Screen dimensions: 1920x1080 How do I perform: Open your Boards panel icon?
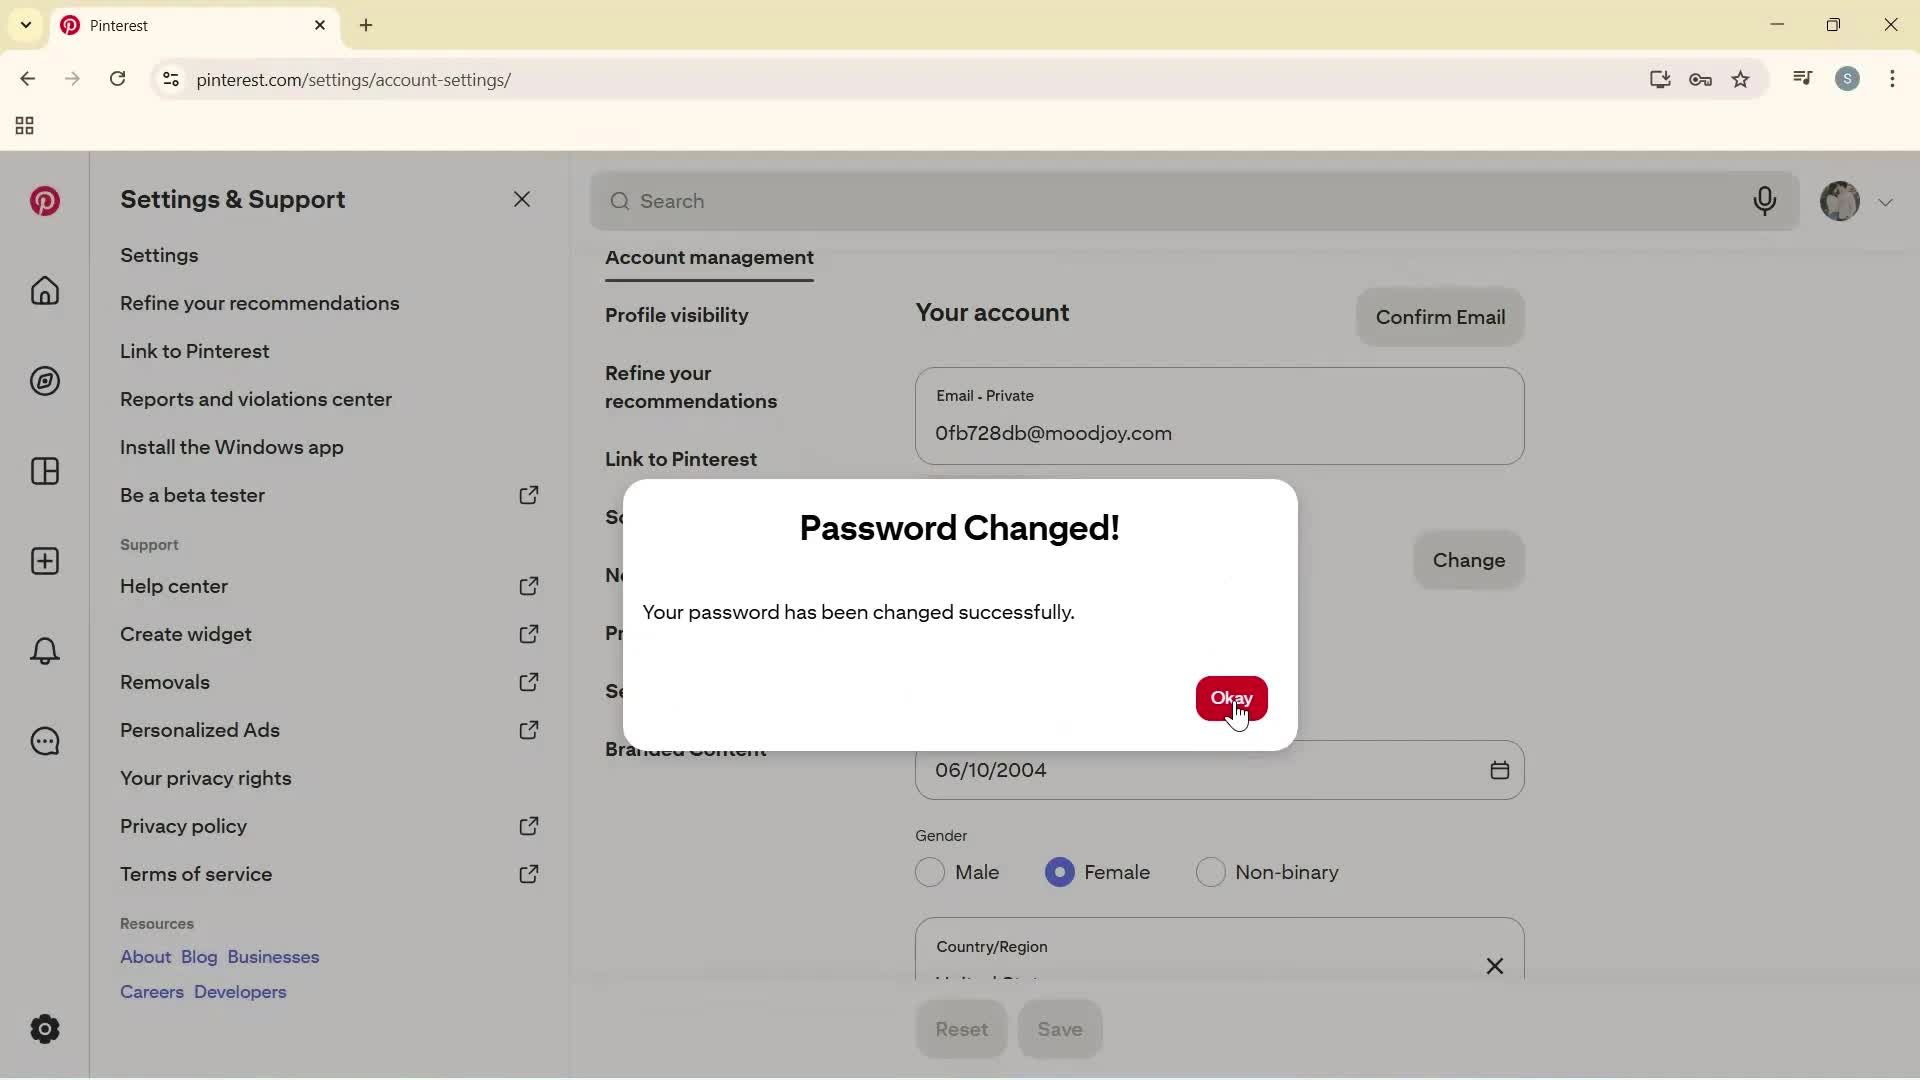point(44,471)
